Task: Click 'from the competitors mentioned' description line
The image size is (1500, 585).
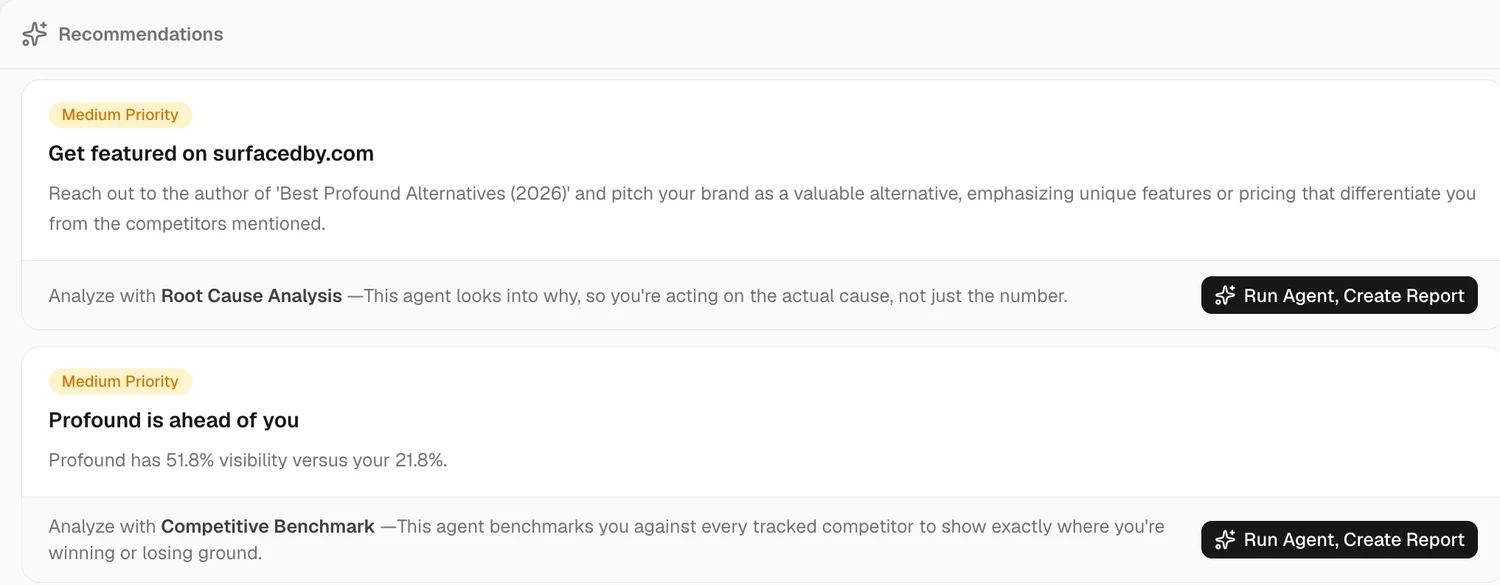Action: [187, 224]
